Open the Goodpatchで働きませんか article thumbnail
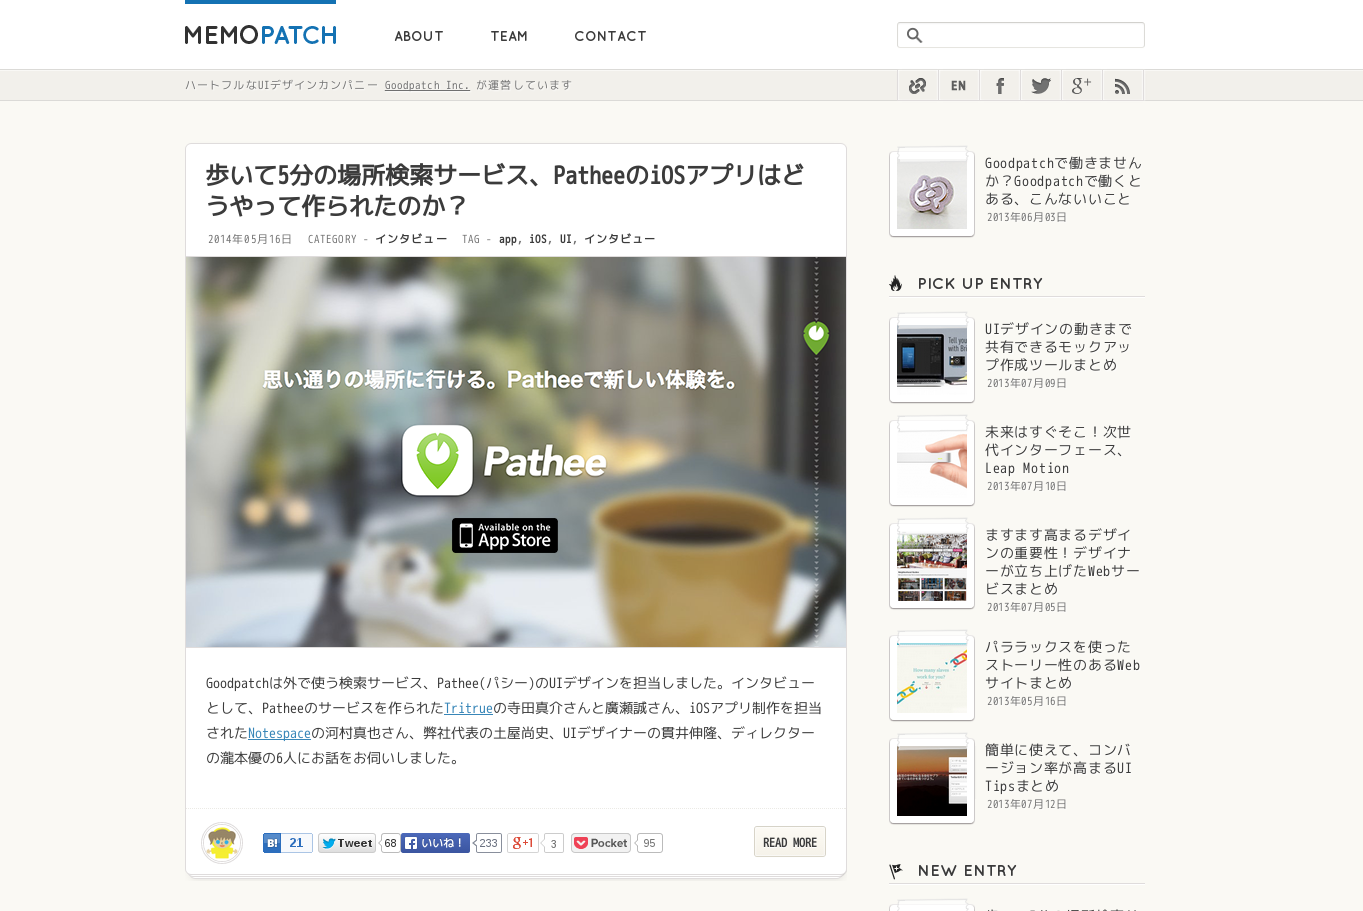The height and width of the screenshot is (911, 1363). tap(932, 194)
